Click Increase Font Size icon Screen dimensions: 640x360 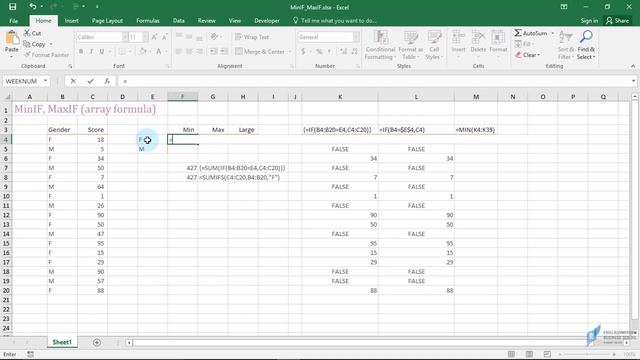click(154, 37)
